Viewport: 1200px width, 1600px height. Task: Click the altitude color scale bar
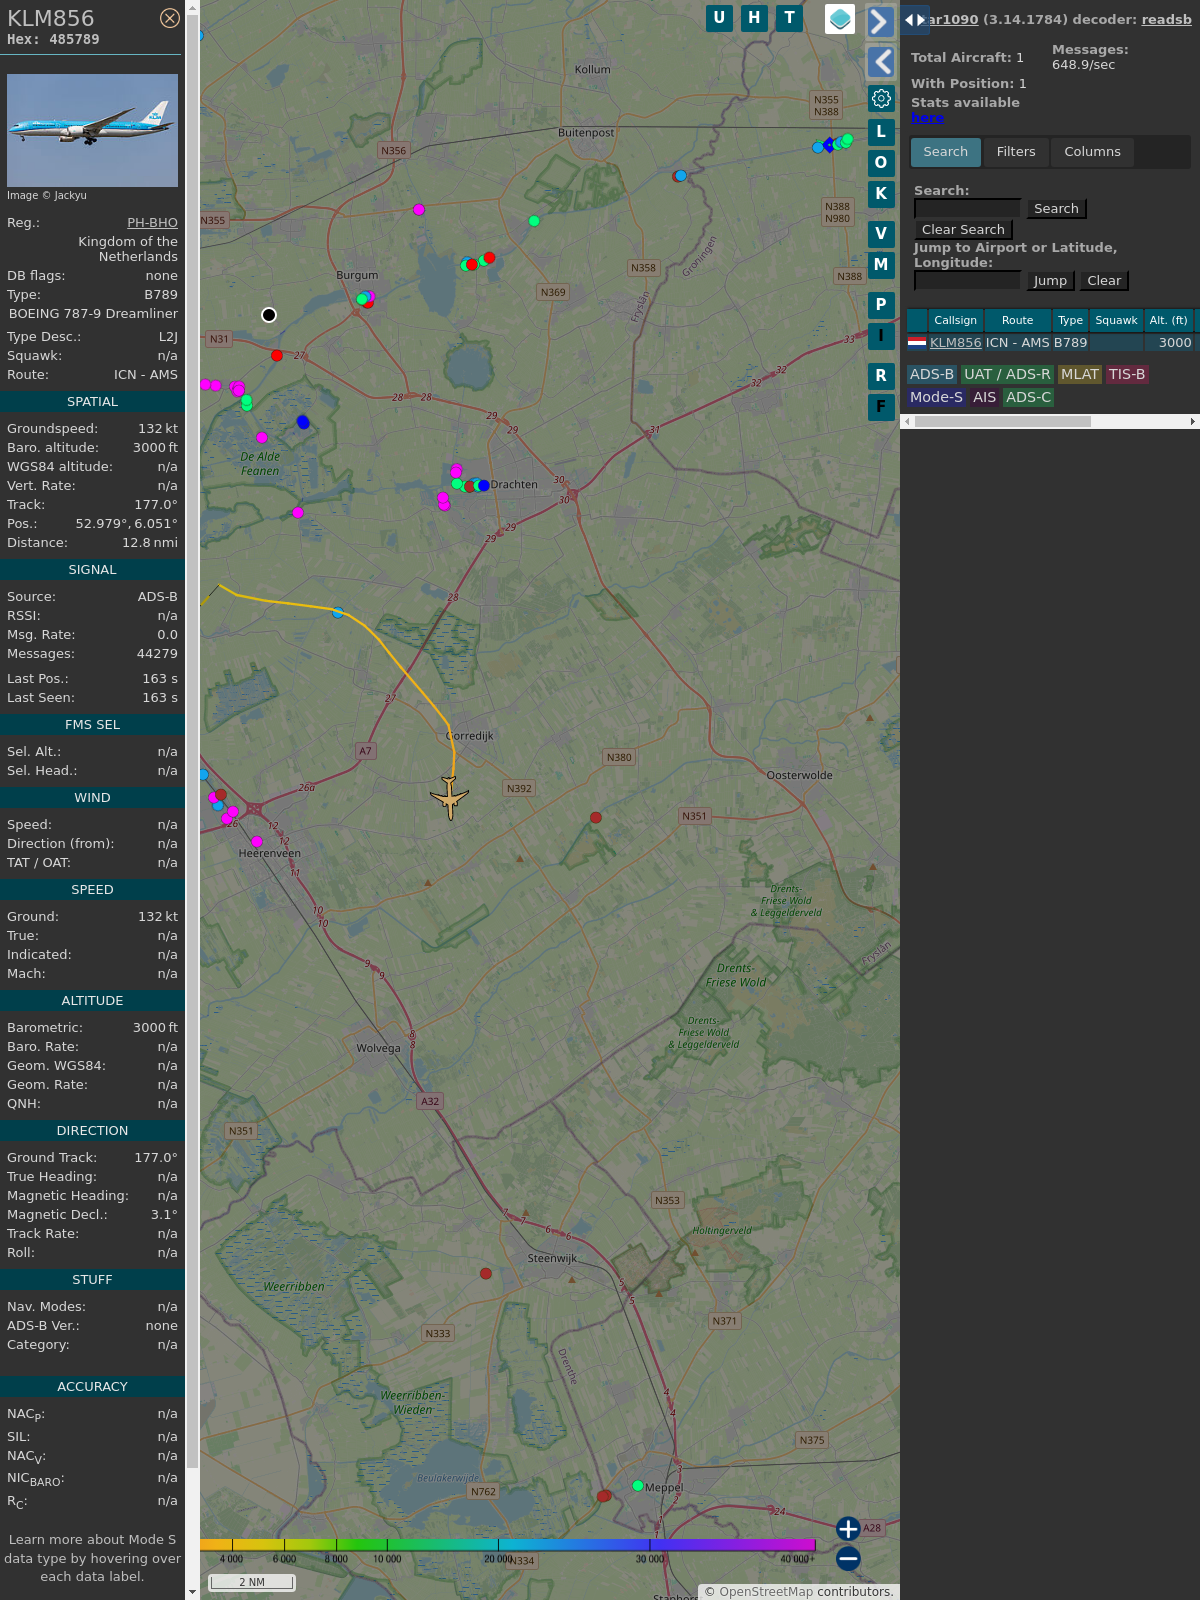tap(508, 1545)
